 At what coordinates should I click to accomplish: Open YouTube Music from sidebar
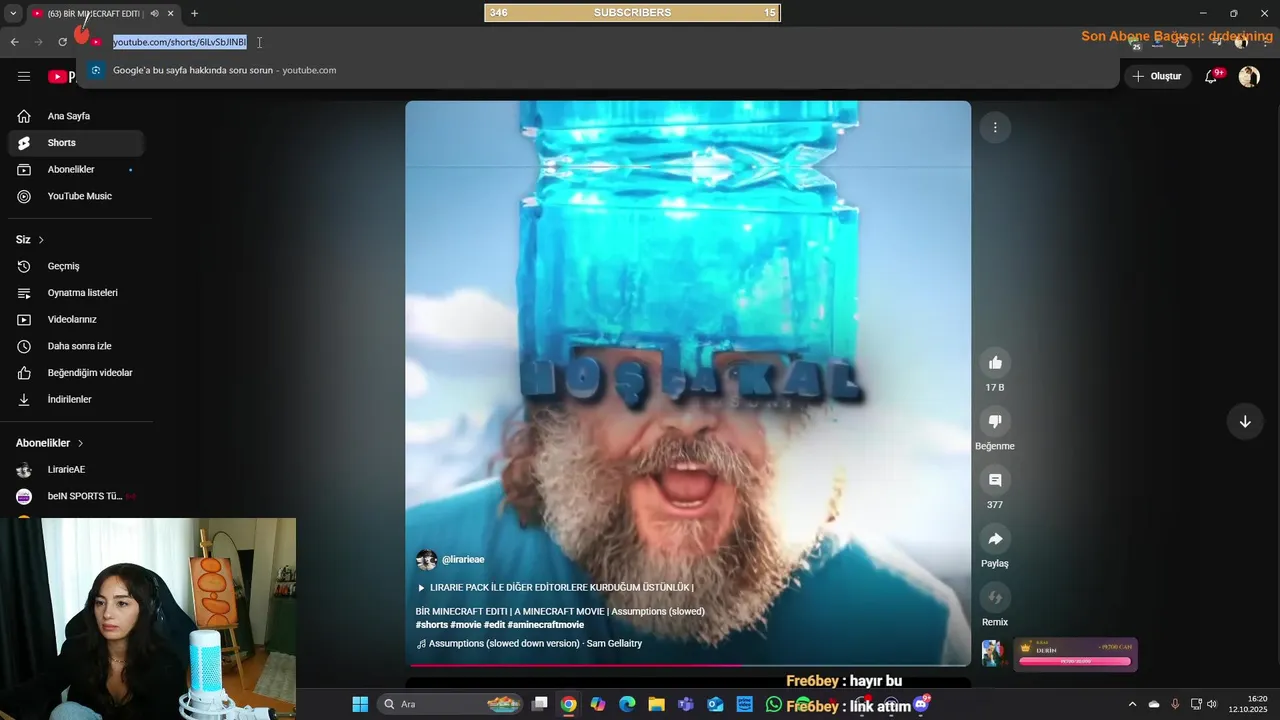click(76, 196)
